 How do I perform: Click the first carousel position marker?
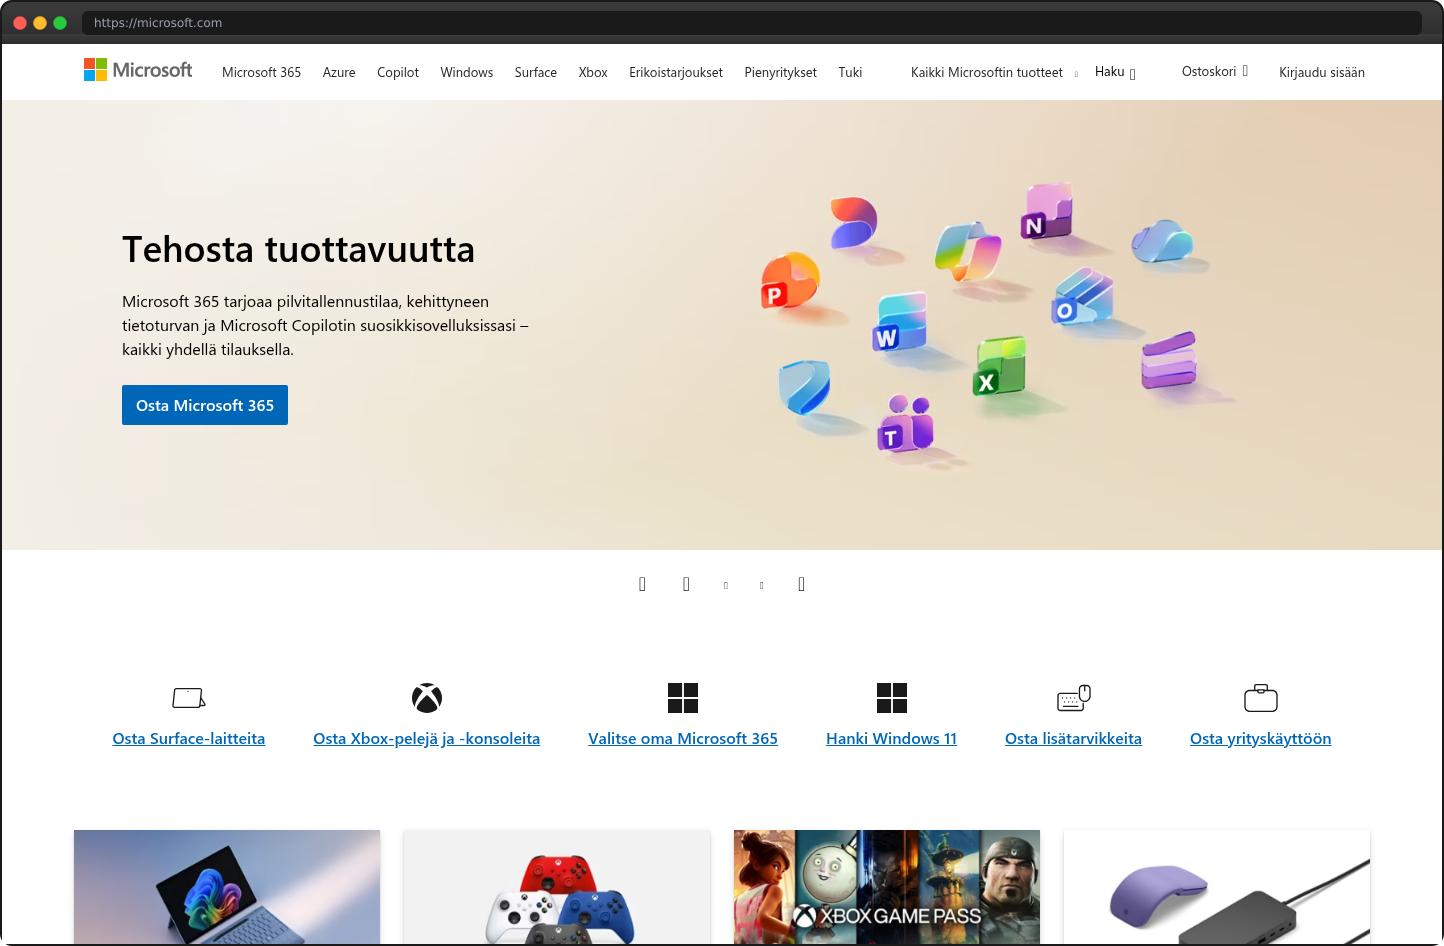(642, 584)
